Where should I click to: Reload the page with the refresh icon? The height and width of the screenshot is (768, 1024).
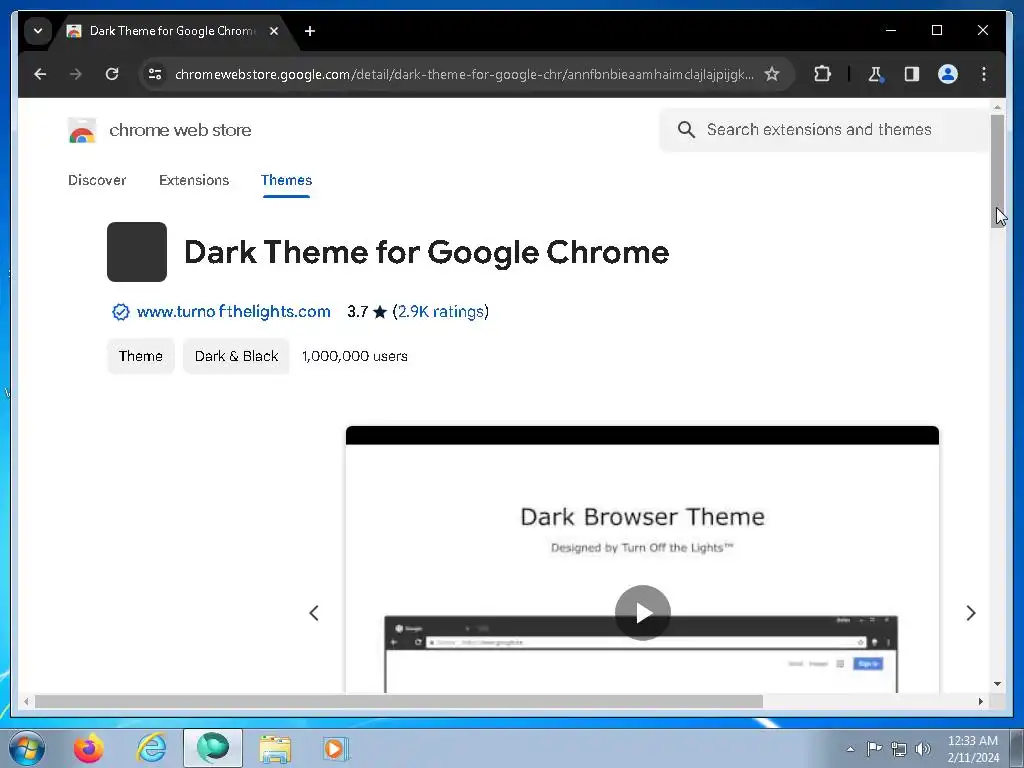click(112, 74)
